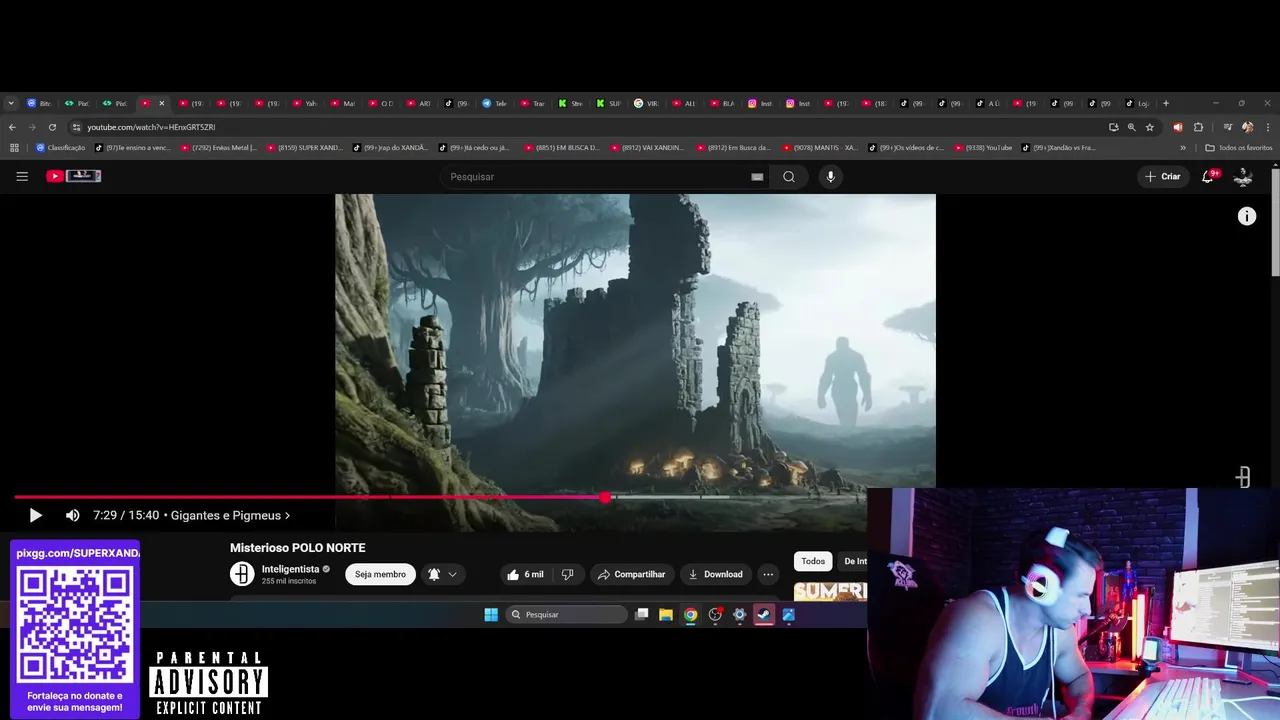Viewport: 1280px width, 720px height.
Task: Open Enéas Metal bookmark
Action: [218, 147]
